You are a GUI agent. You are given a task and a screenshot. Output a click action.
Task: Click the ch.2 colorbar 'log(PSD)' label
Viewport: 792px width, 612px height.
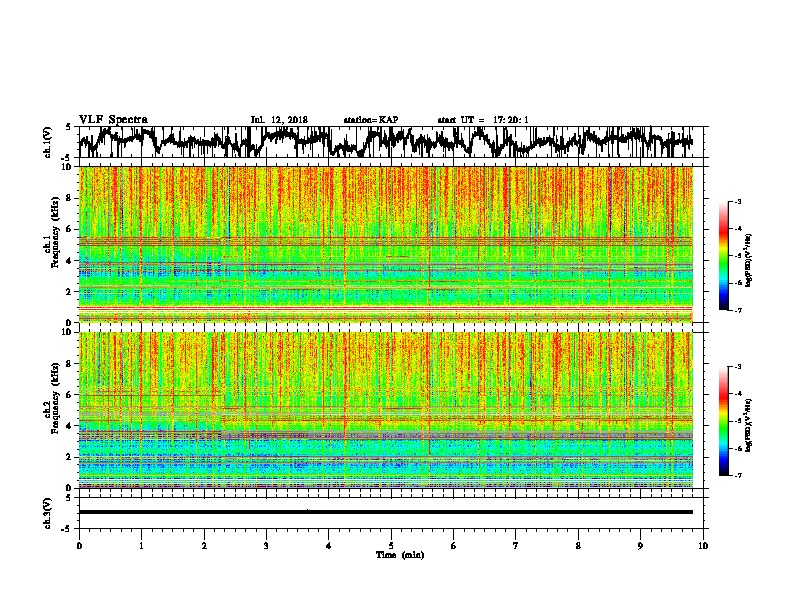[x=749, y=425]
